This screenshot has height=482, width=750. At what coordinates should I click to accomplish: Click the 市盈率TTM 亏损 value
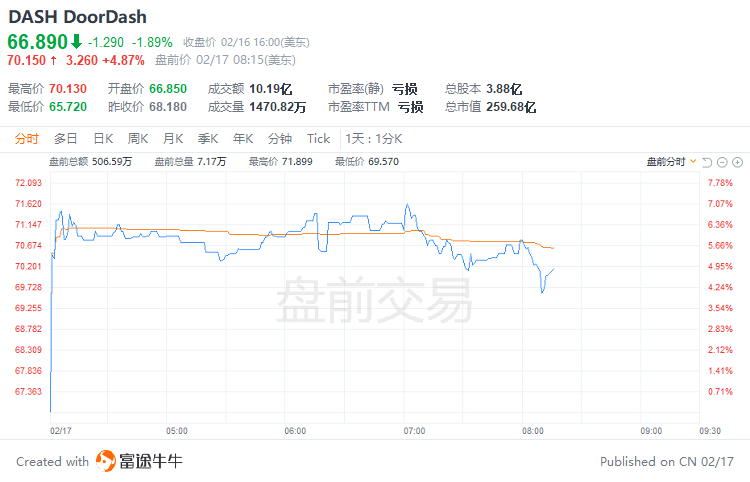click(410, 106)
